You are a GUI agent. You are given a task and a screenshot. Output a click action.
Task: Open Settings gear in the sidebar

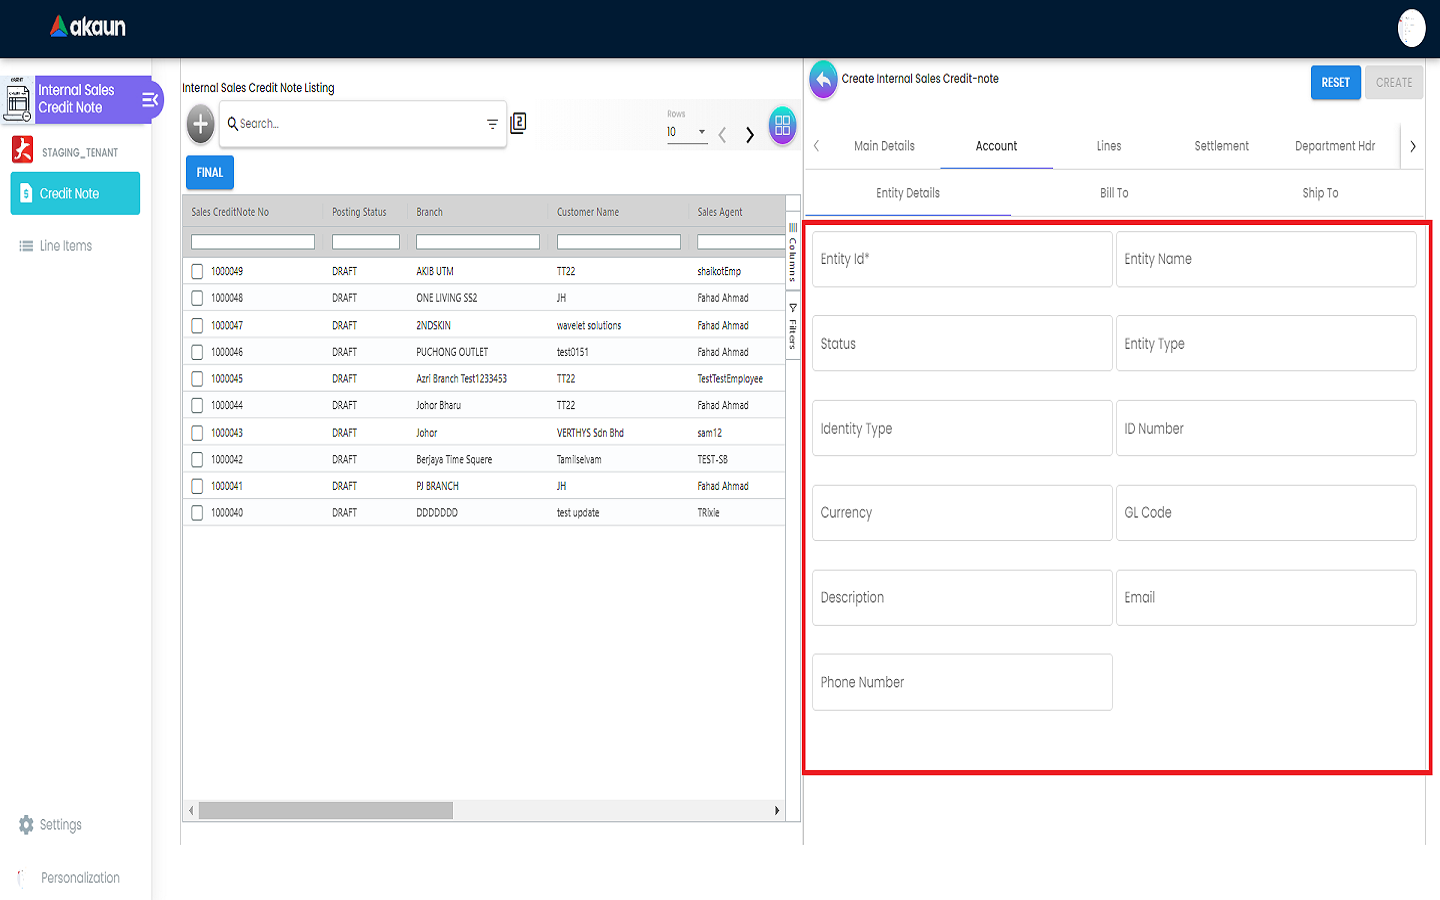pyautogui.click(x=26, y=825)
